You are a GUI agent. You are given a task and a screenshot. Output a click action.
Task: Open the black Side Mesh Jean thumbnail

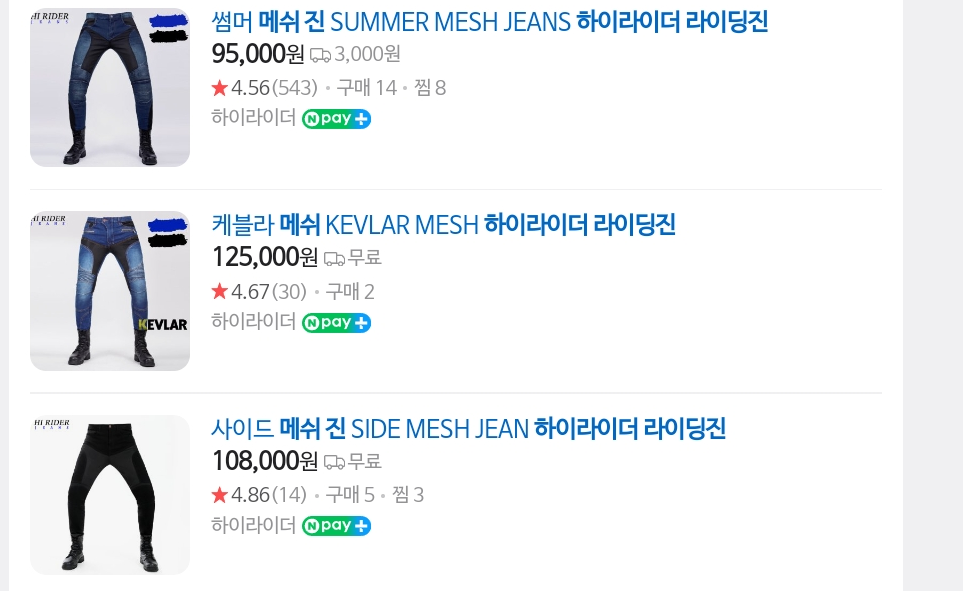tap(110, 495)
